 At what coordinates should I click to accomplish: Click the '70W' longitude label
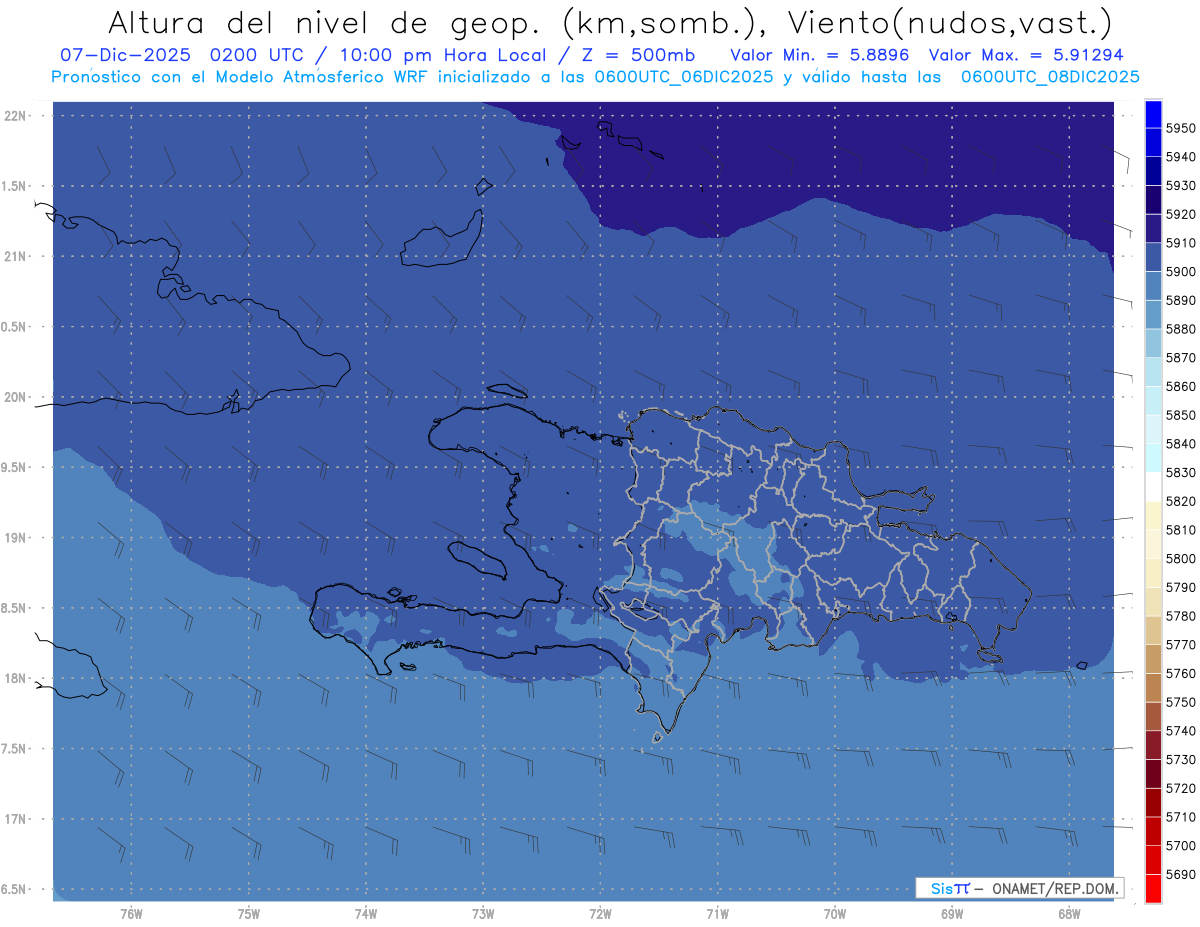tap(834, 914)
